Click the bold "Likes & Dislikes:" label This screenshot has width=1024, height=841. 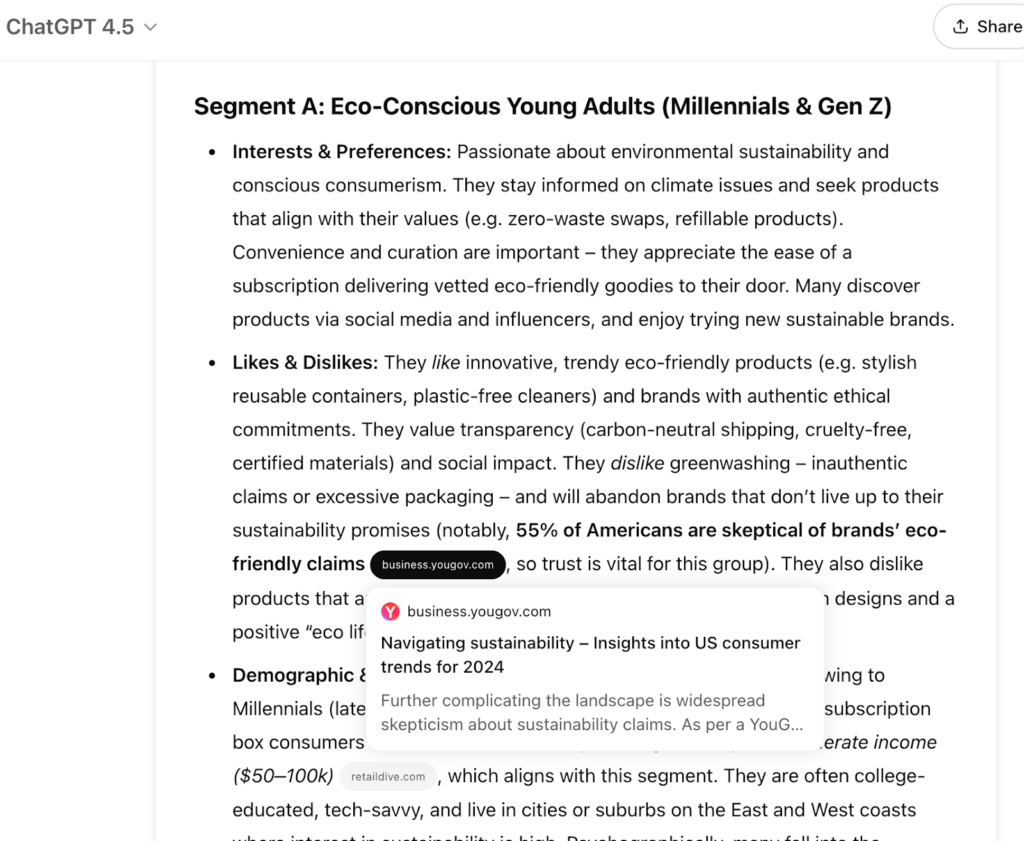coord(305,362)
